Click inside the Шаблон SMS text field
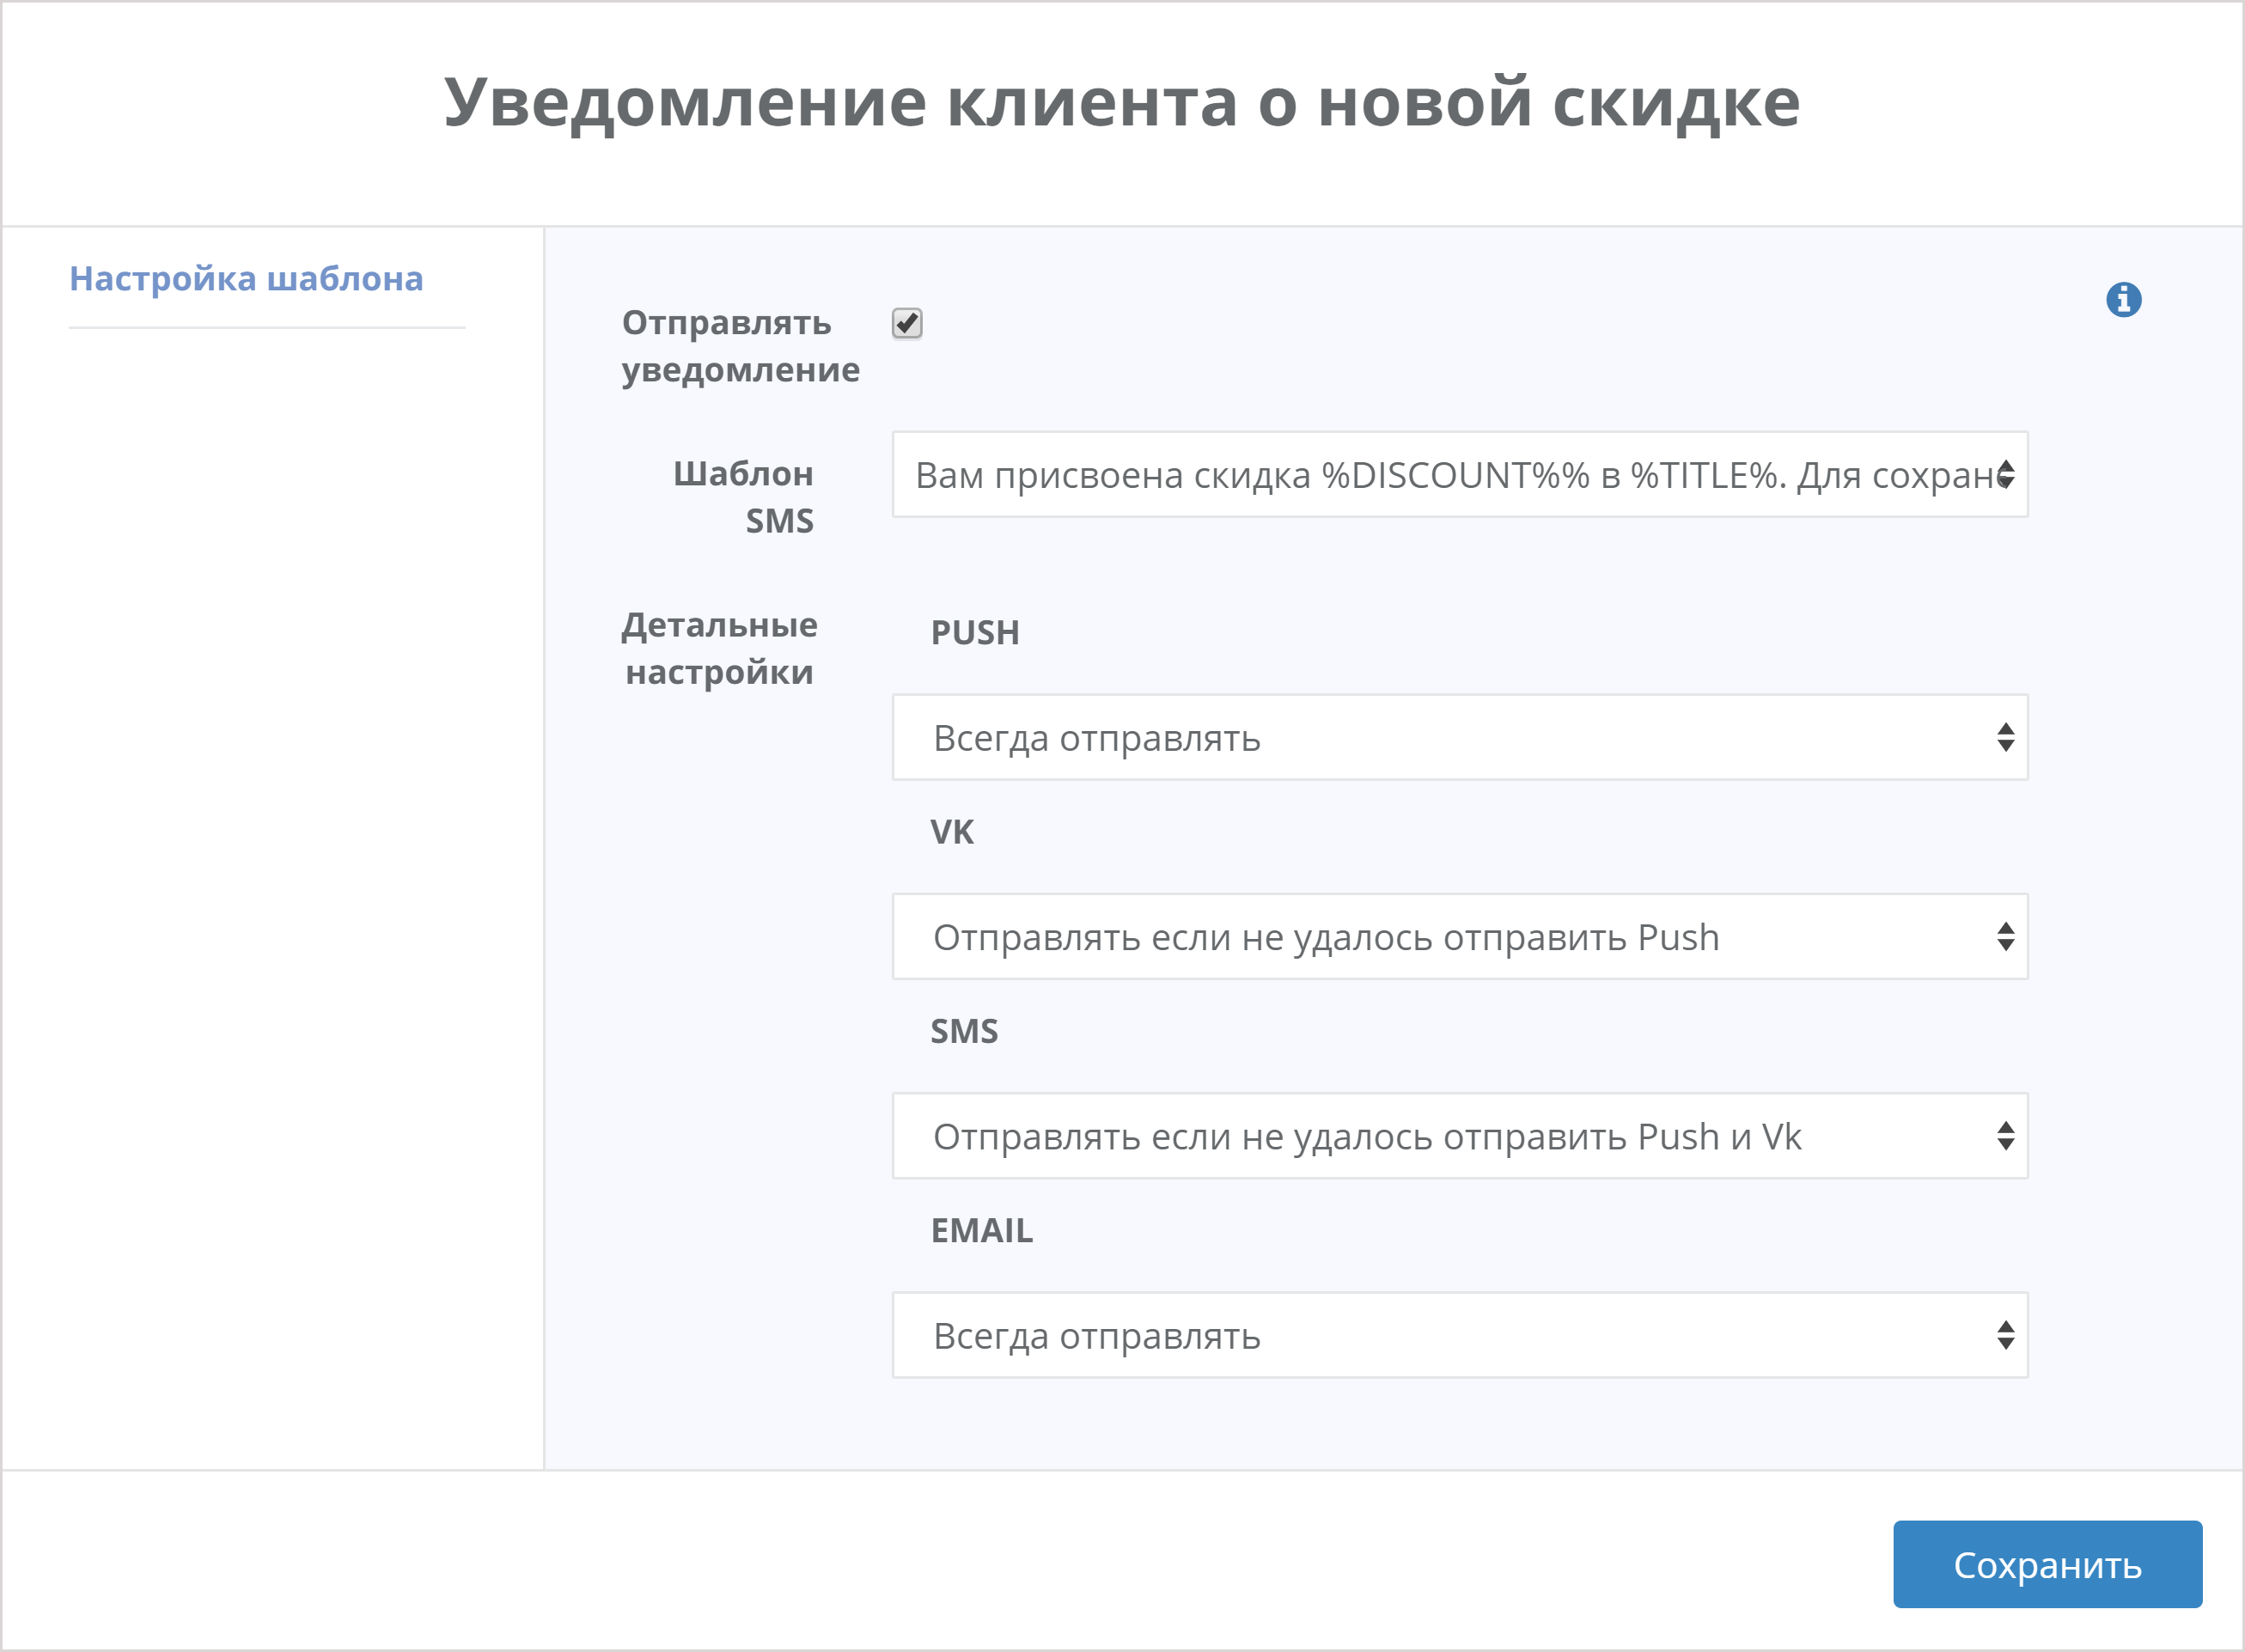The width and height of the screenshot is (2245, 1652). [x=1400, y=477]
